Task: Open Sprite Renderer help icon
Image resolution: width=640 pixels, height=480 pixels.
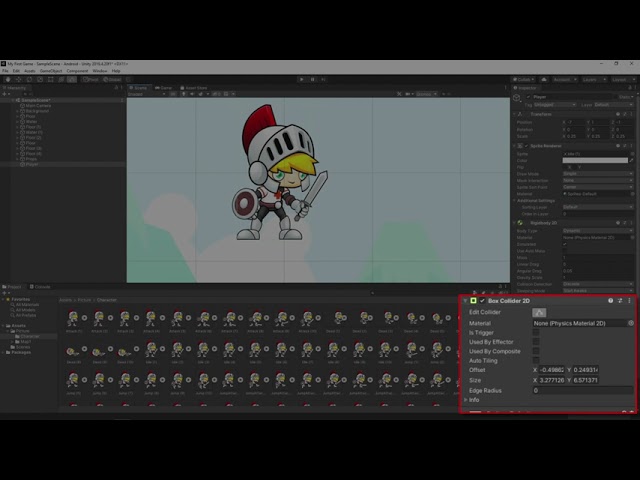Action: (x=618, y=145)
